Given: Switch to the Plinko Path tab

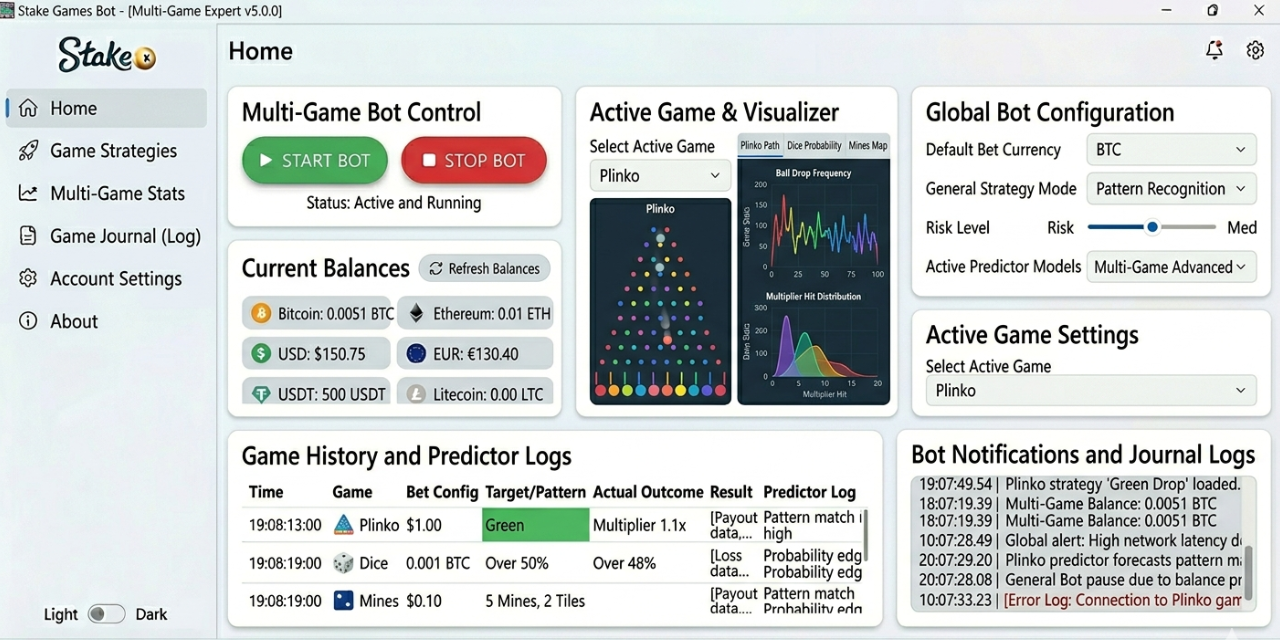Looking at the screenshot, I should coord(760,146).
